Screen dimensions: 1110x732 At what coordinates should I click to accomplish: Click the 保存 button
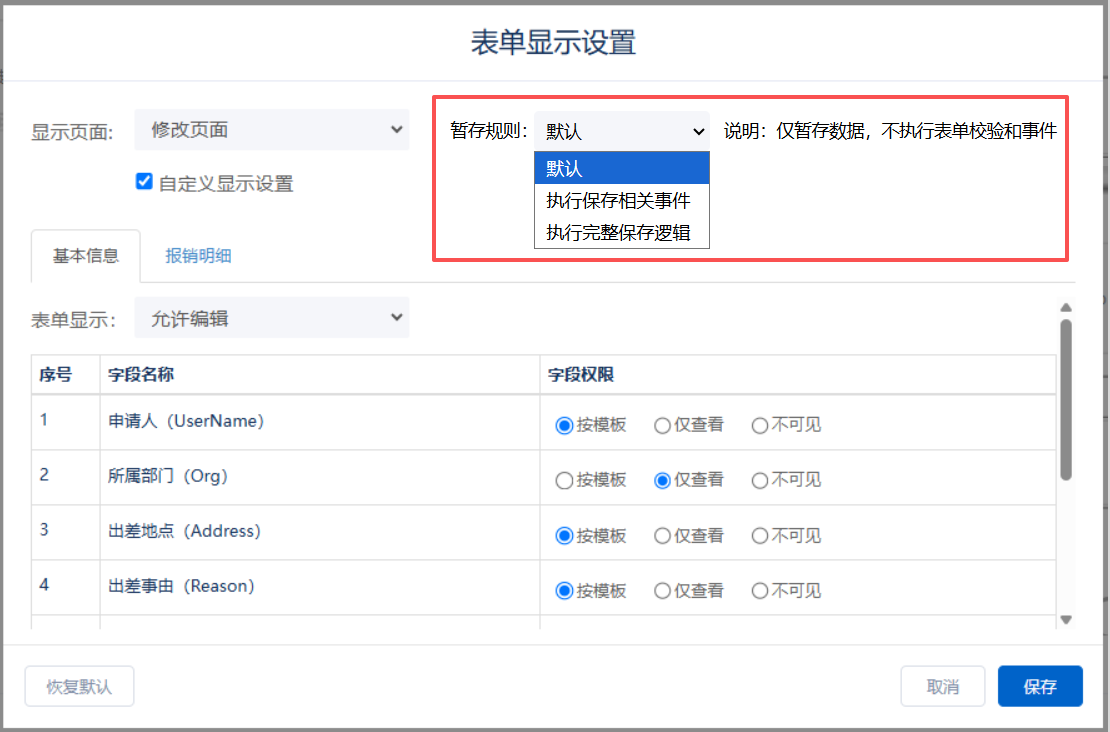[x=1040, y=687]
